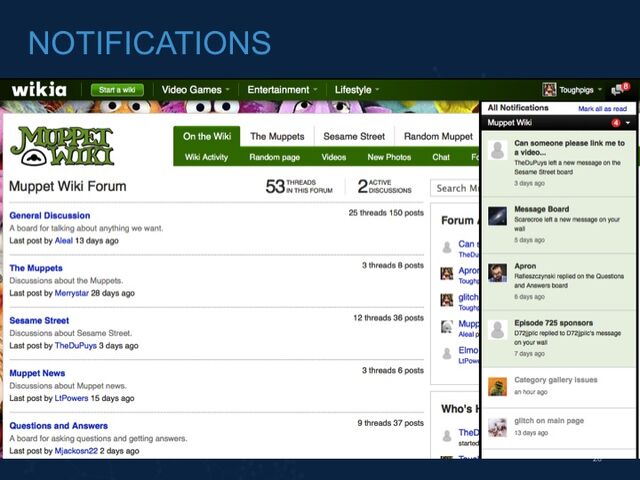Open the Chat submenu item
The width and height of the screenshot is (640, 480).
click(x=441, y=157)
